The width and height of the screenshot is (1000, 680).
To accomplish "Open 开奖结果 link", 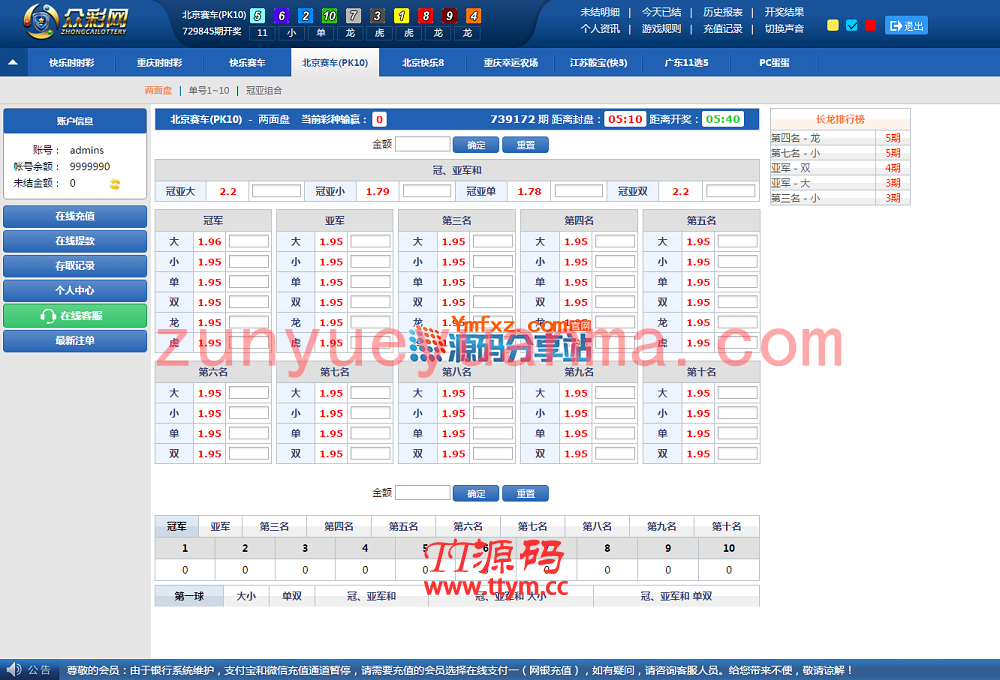I will pyautogui.click(x=784, y=12).
